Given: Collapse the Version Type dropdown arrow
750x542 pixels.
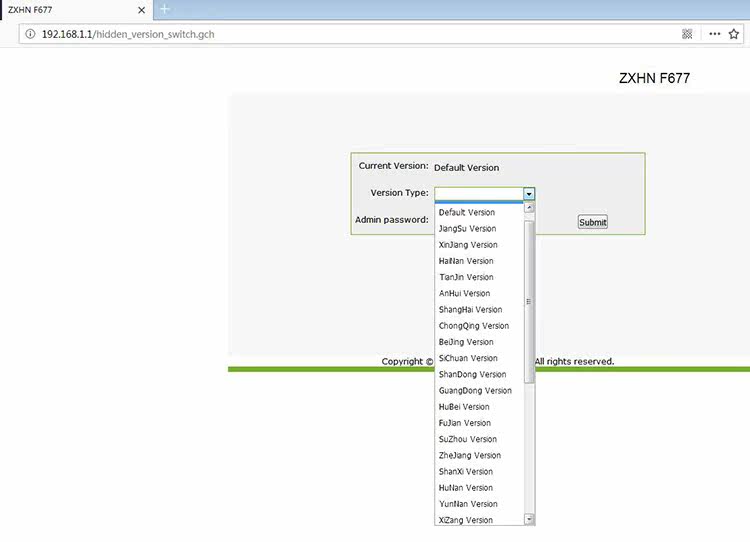Looking at the screenshot, I should click(529, 194).
